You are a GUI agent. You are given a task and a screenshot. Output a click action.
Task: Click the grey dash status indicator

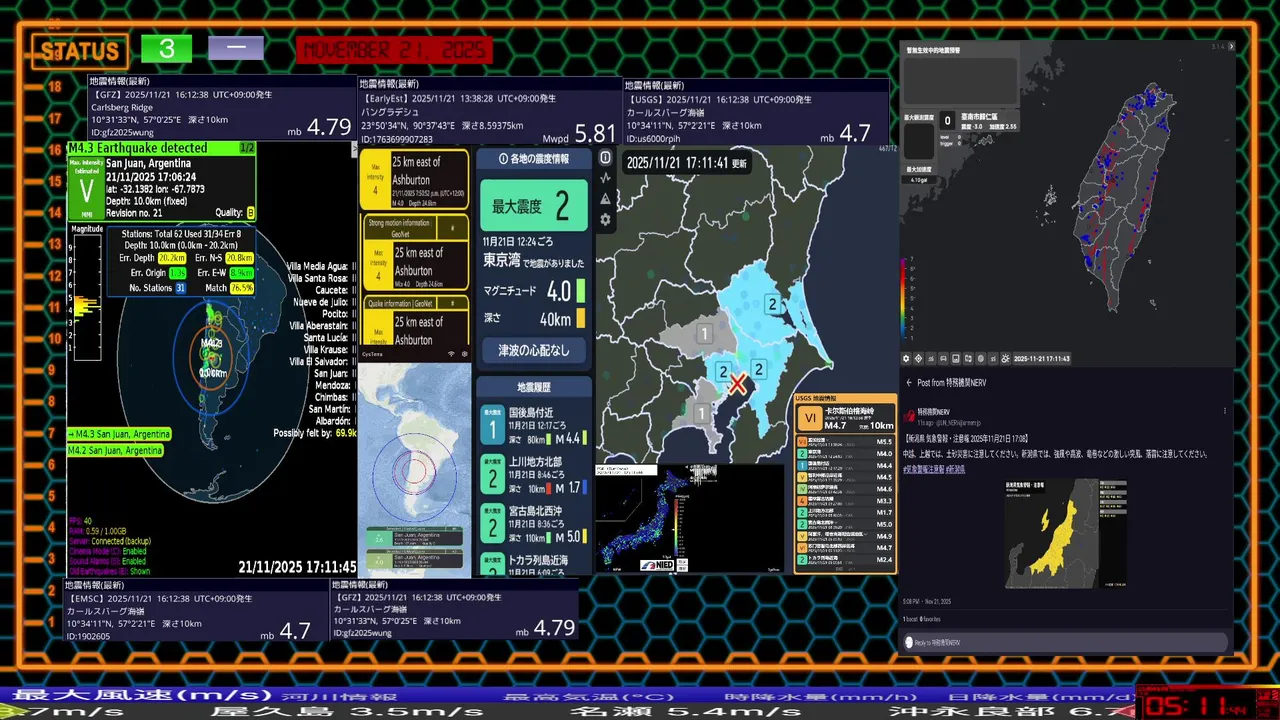tap(236, 48)
